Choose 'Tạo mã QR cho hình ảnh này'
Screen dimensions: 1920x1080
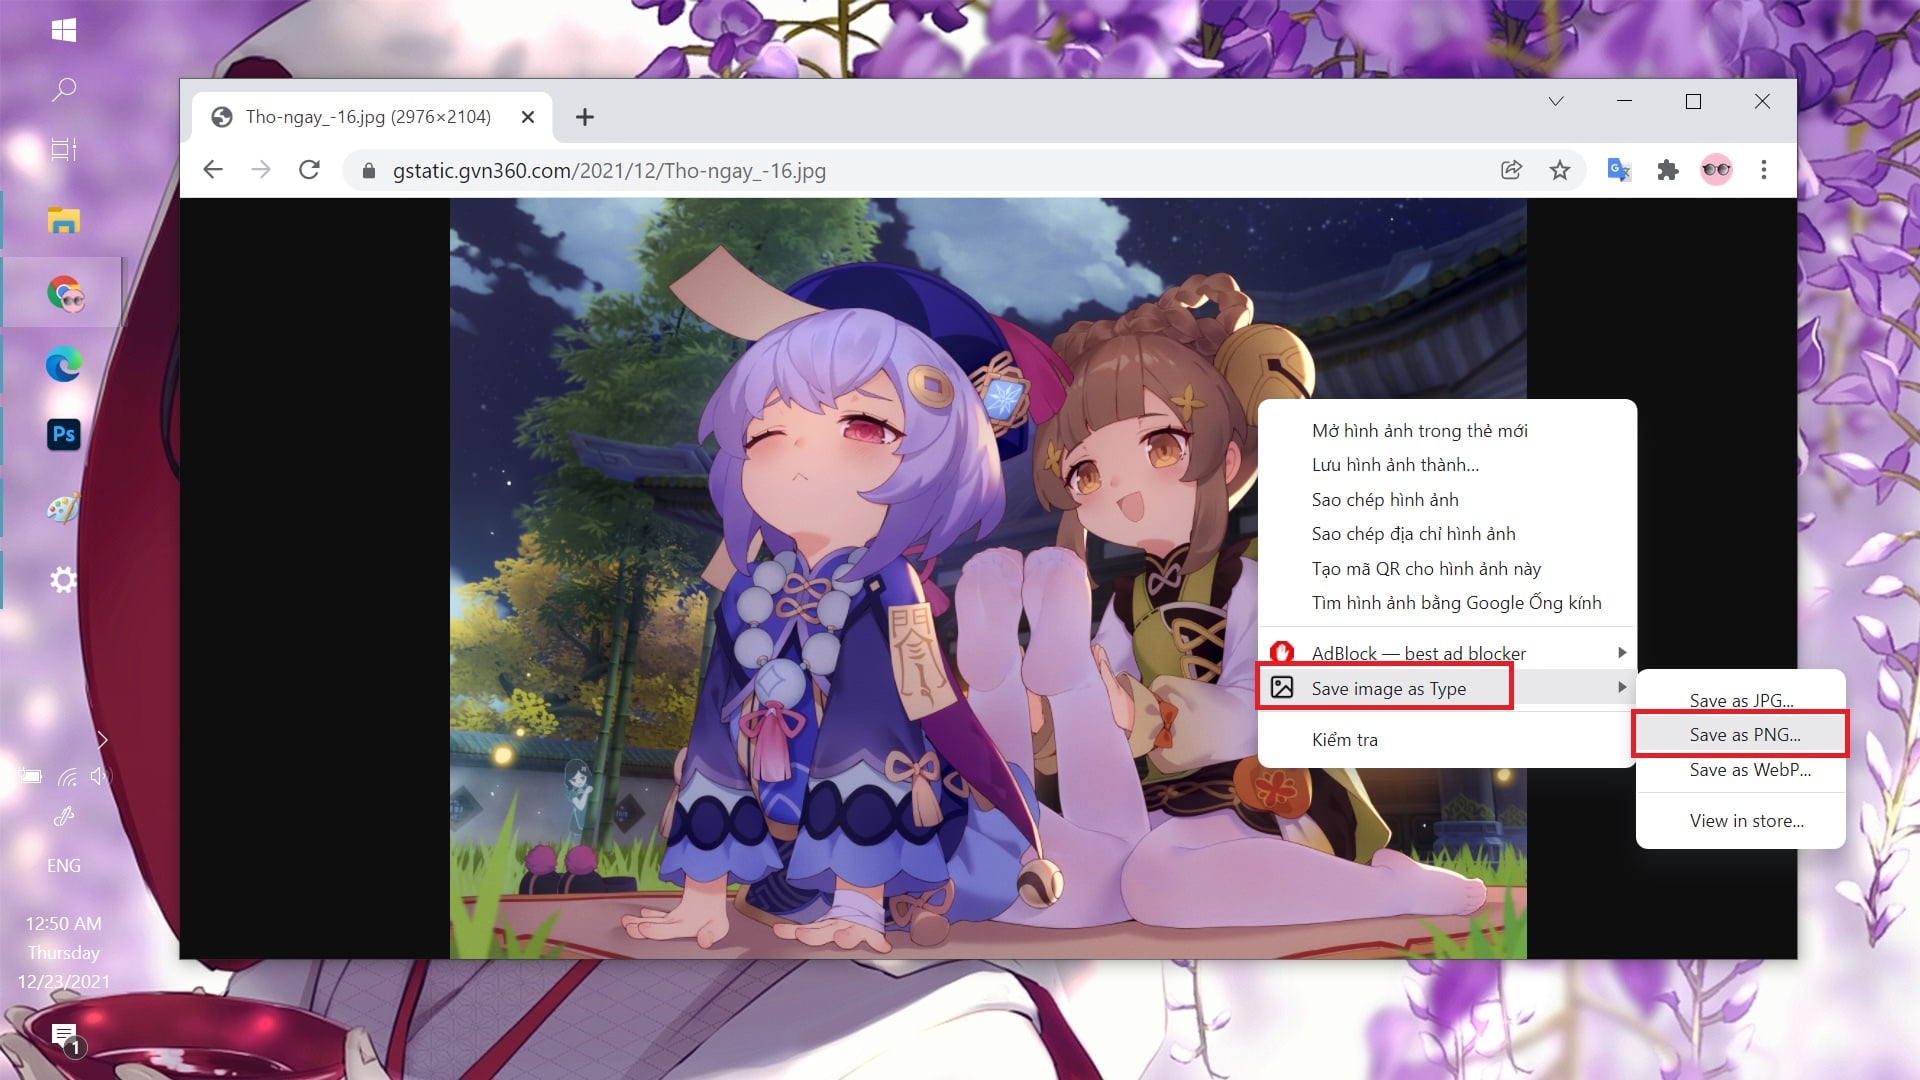pos(1447,569)
